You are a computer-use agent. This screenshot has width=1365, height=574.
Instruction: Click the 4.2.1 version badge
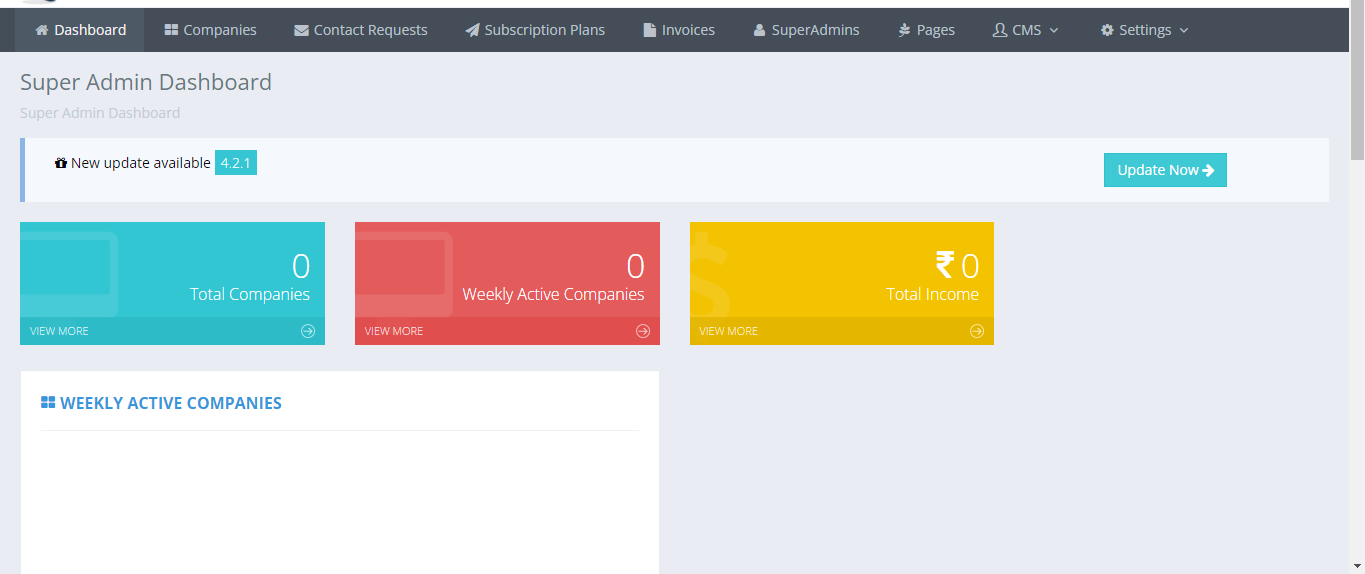[236, 162]
